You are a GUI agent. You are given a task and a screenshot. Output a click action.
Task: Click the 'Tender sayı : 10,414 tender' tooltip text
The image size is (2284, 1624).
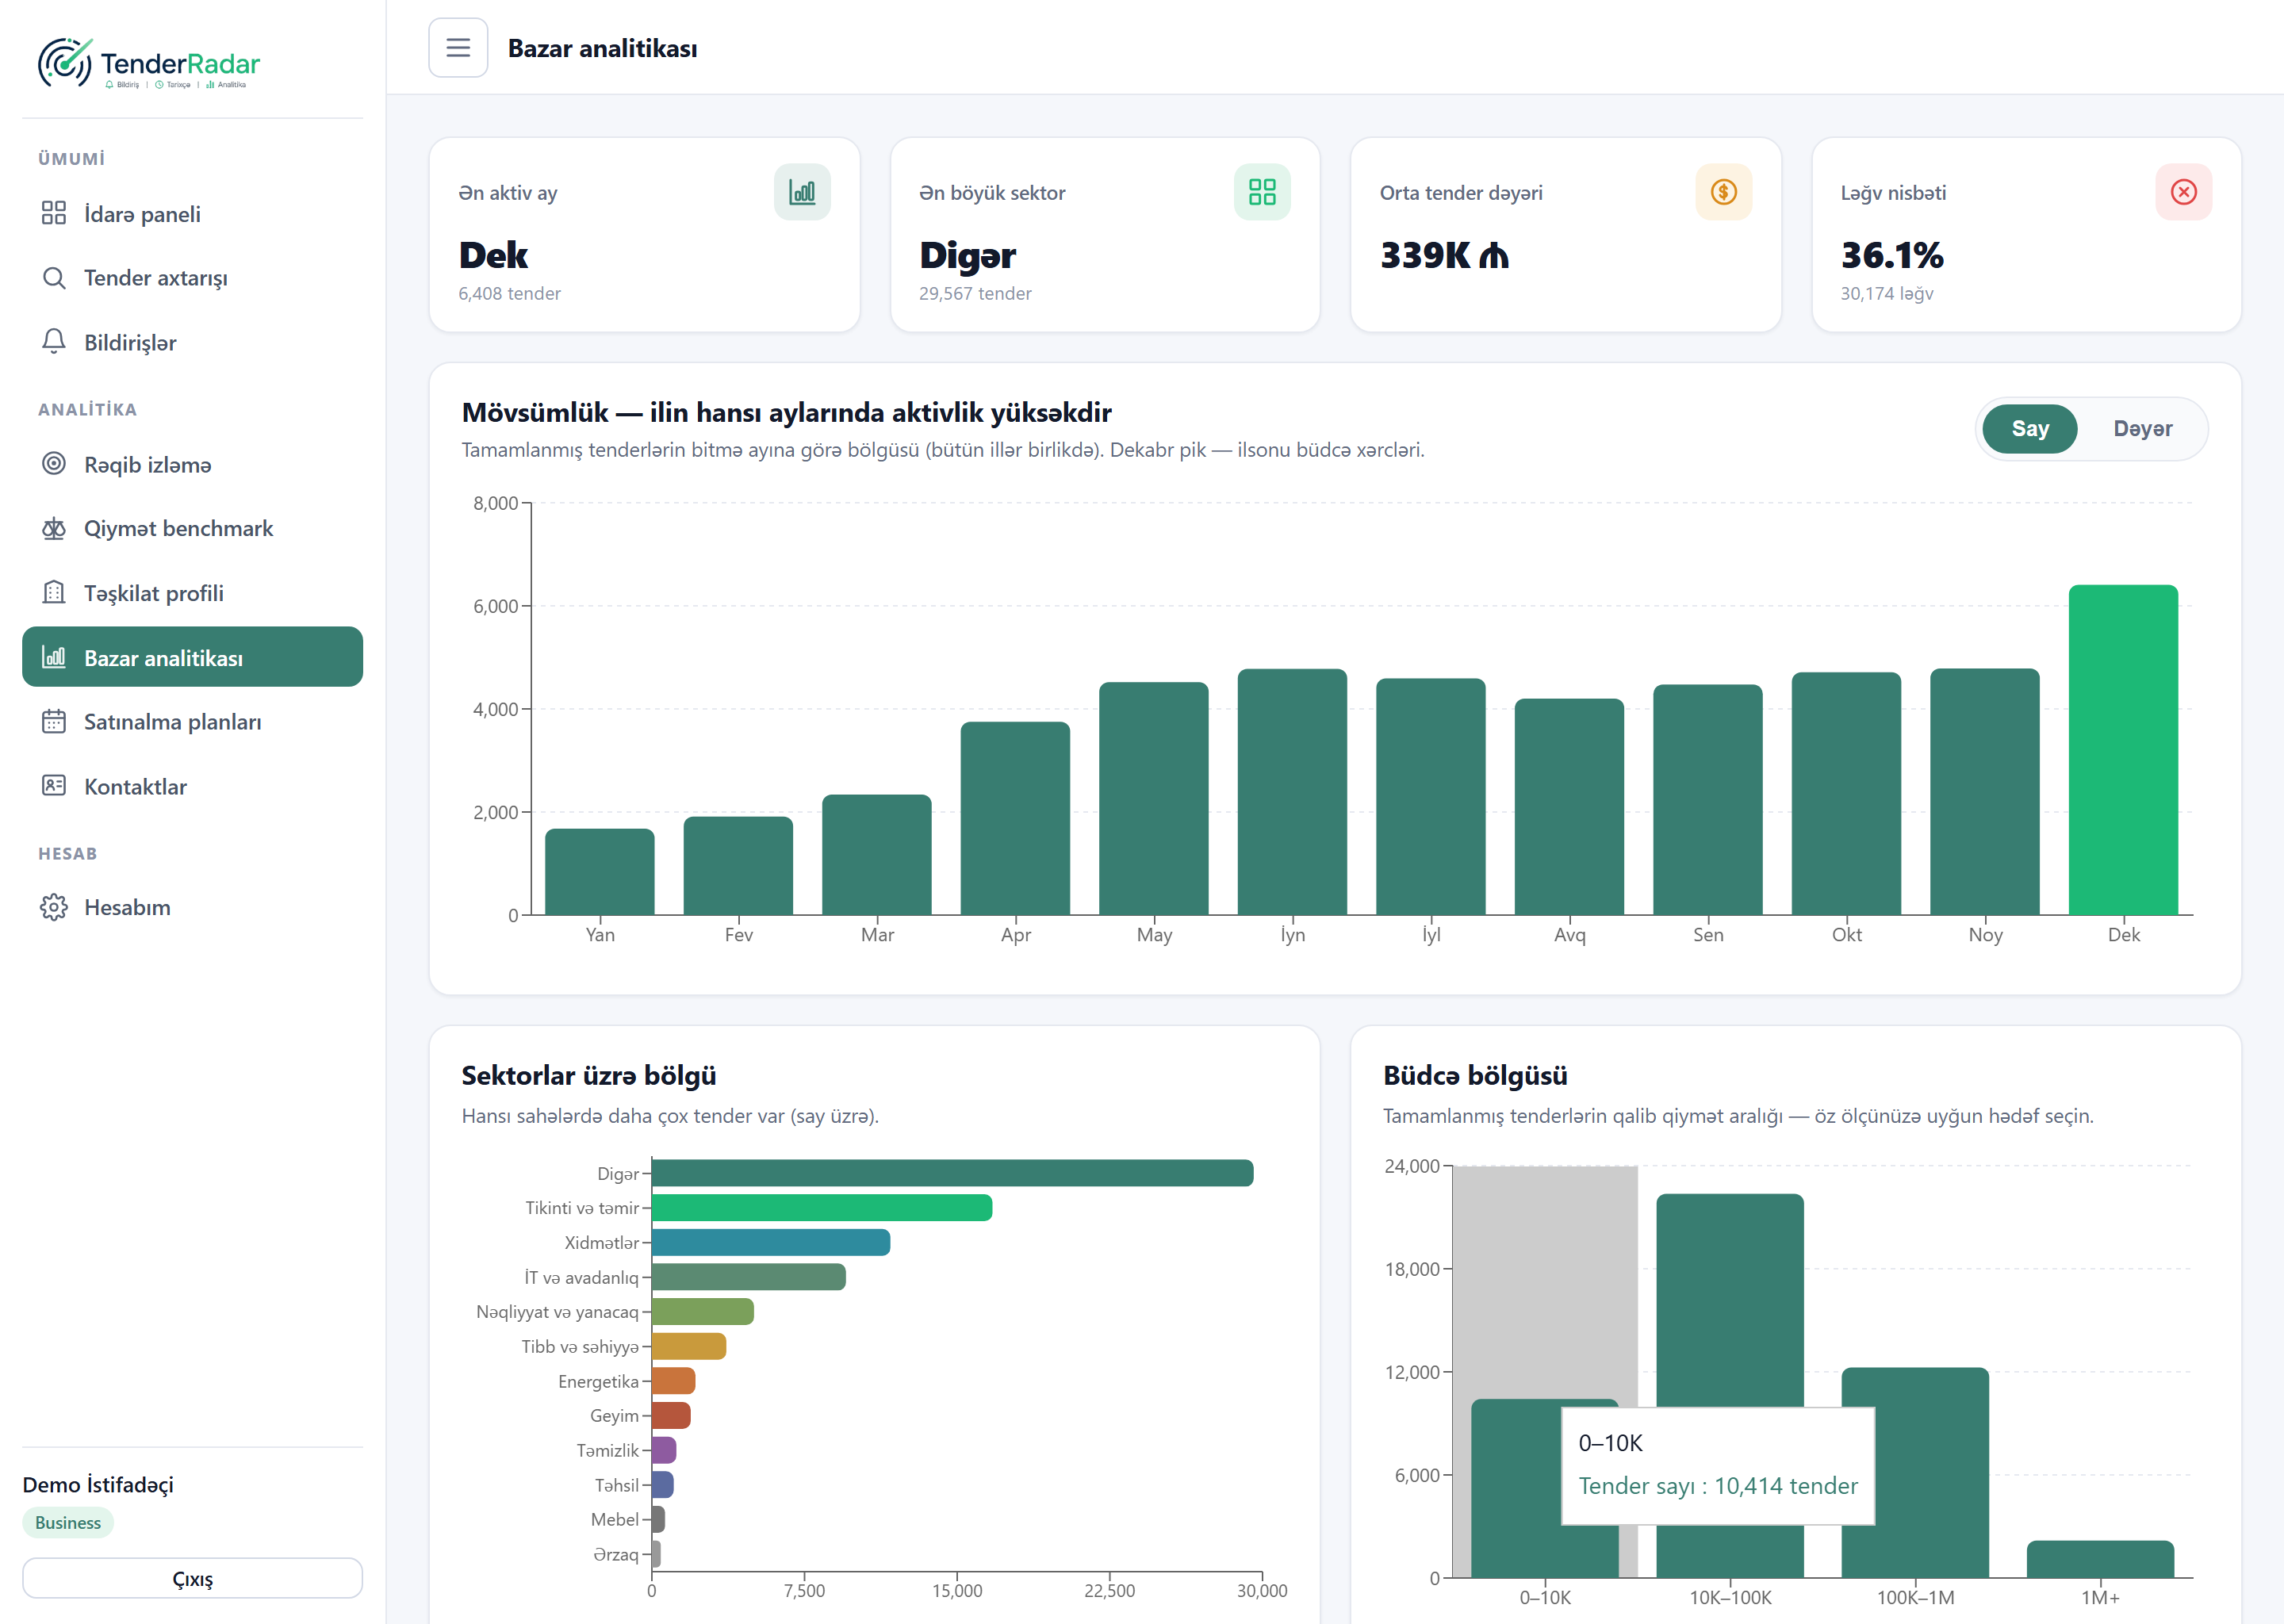click(x=1718, y=1486)
